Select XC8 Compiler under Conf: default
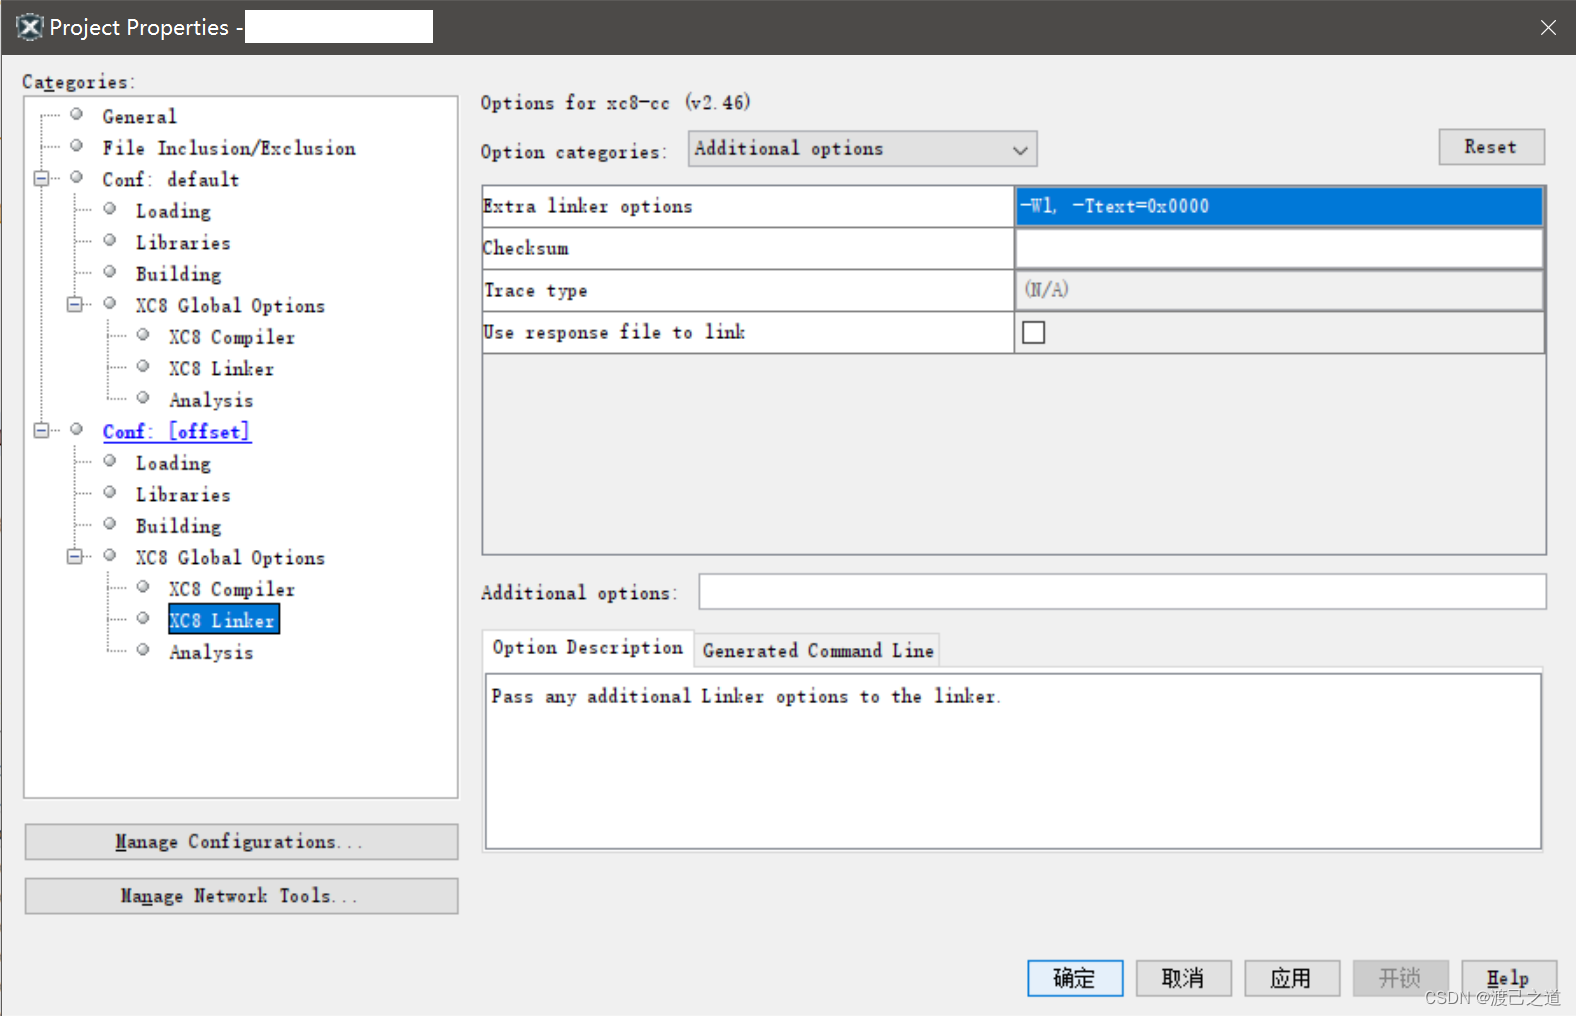Image resolution: width=1576 pixels, height=1016 pixels. pos(232,337)
